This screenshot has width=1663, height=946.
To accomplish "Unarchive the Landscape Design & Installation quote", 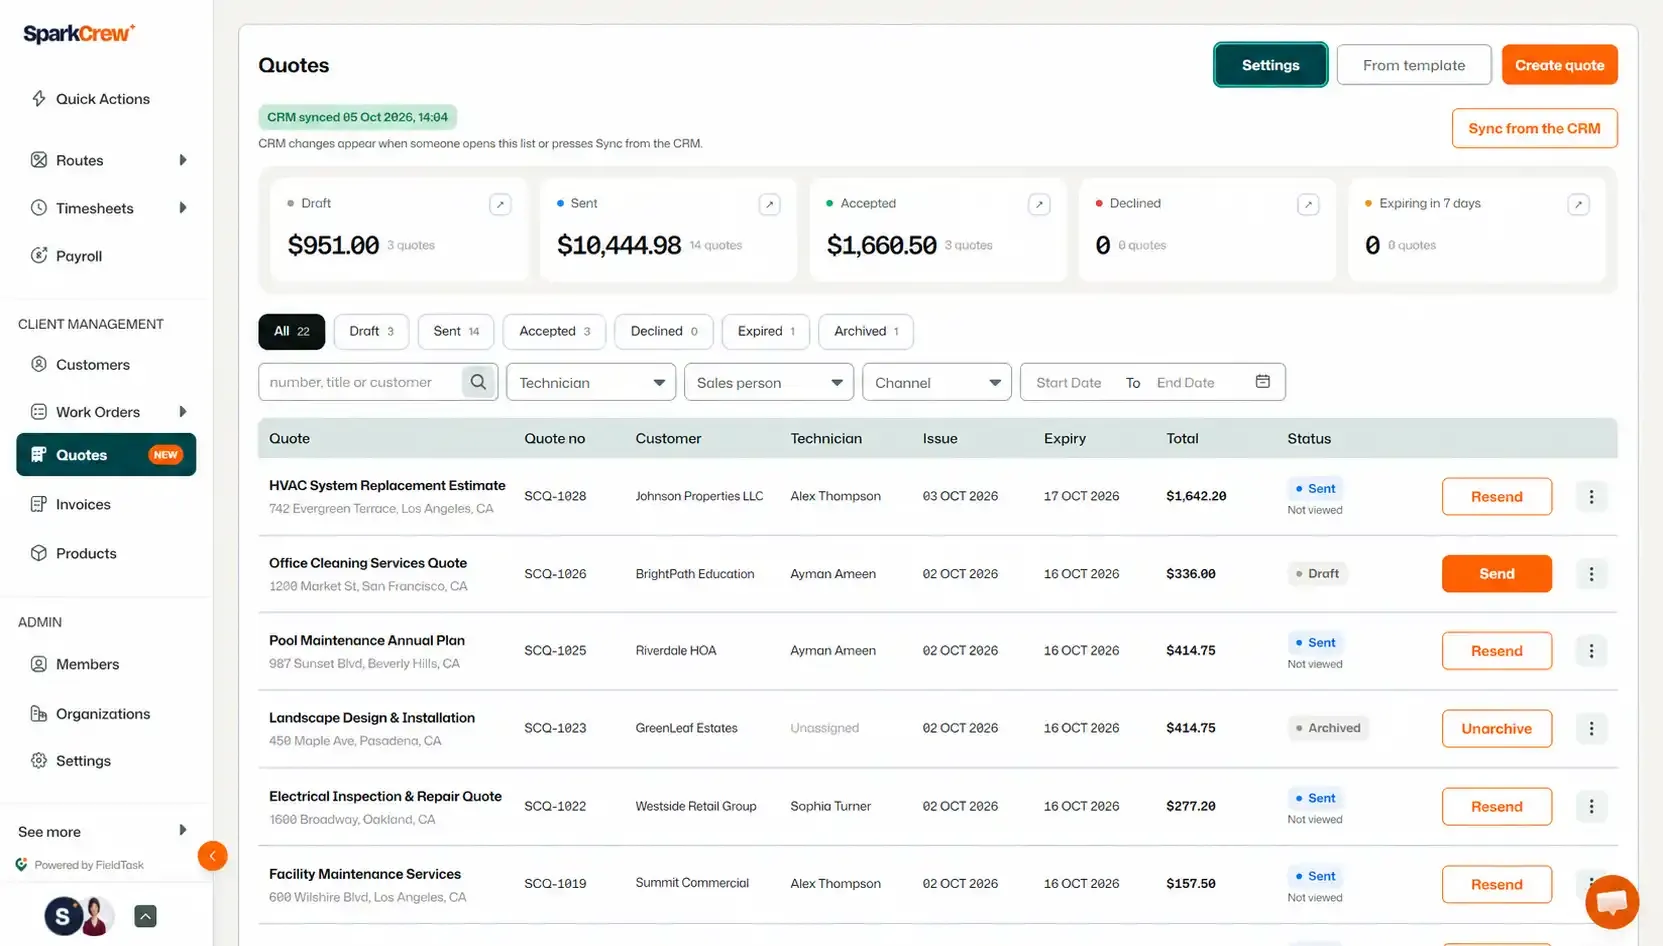I will click(1496, 728).
